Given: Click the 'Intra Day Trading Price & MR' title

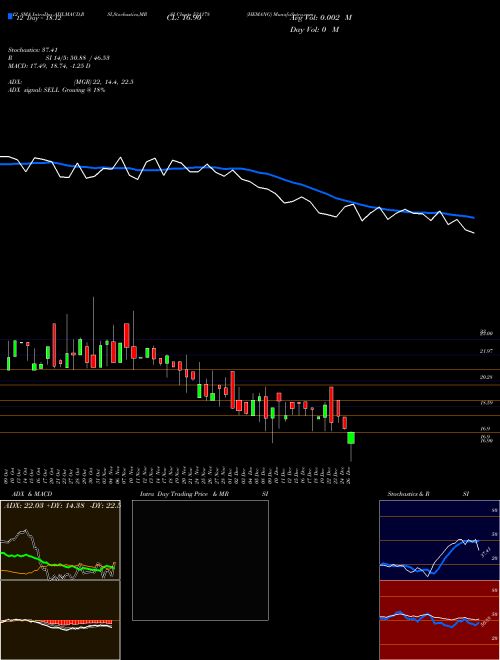Looking at the screenshot, I should [184, 494].
